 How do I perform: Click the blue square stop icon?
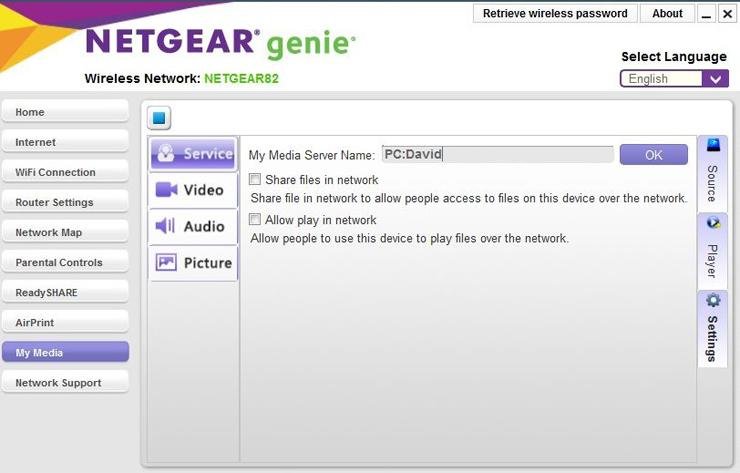[x=160, y=118]
